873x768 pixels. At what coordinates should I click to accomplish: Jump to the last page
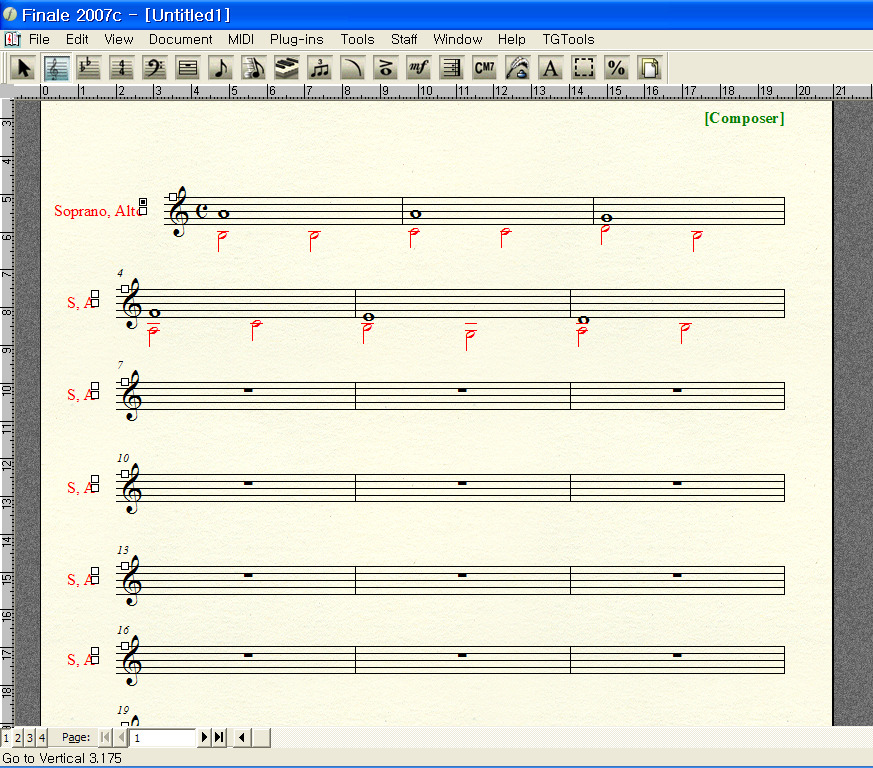click(x=219, y=738)
